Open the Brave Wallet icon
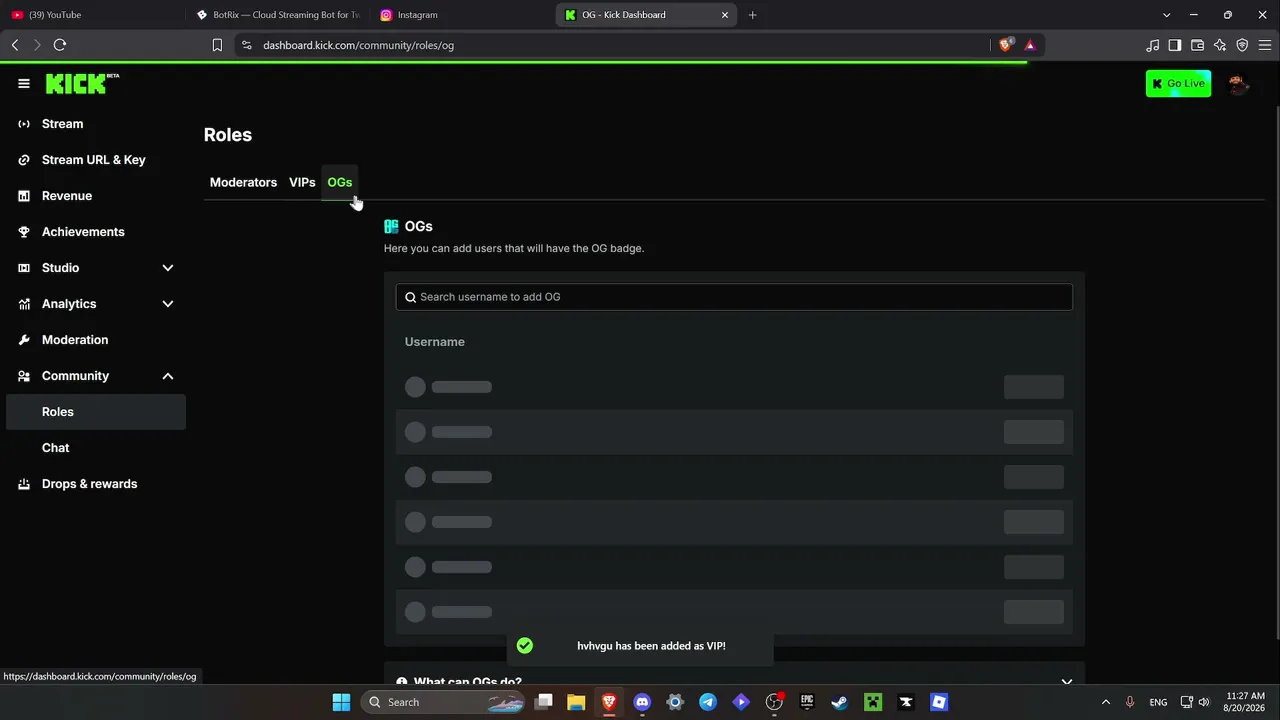The image size is (1280, 720). pyautogui.click(x=1197, y=45)
